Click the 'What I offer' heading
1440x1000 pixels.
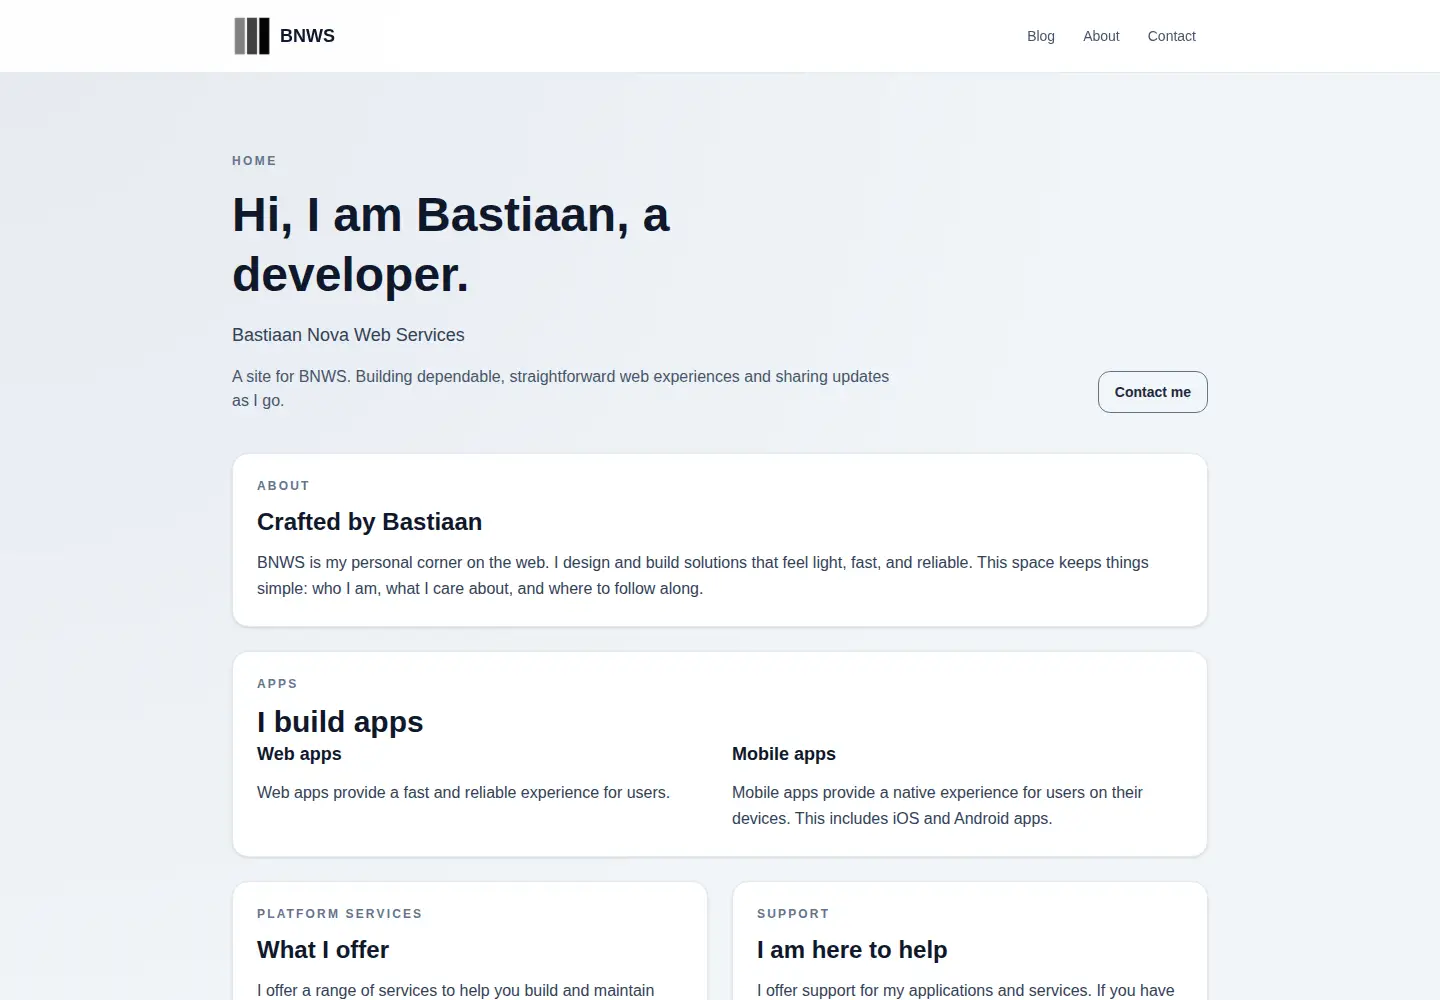[323, 950]
